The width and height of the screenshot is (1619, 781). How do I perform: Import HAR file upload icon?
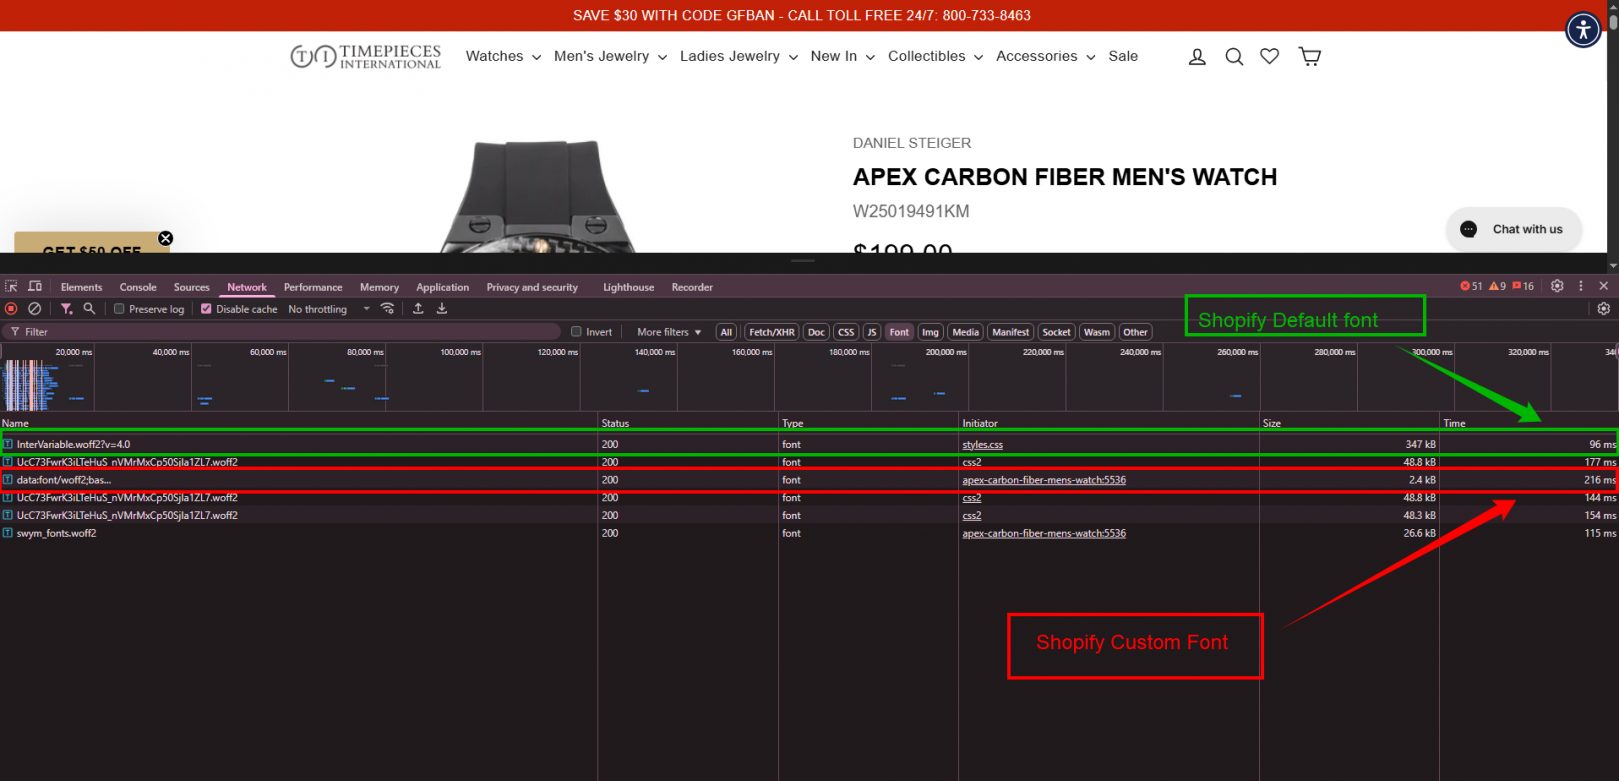(418, 309)
